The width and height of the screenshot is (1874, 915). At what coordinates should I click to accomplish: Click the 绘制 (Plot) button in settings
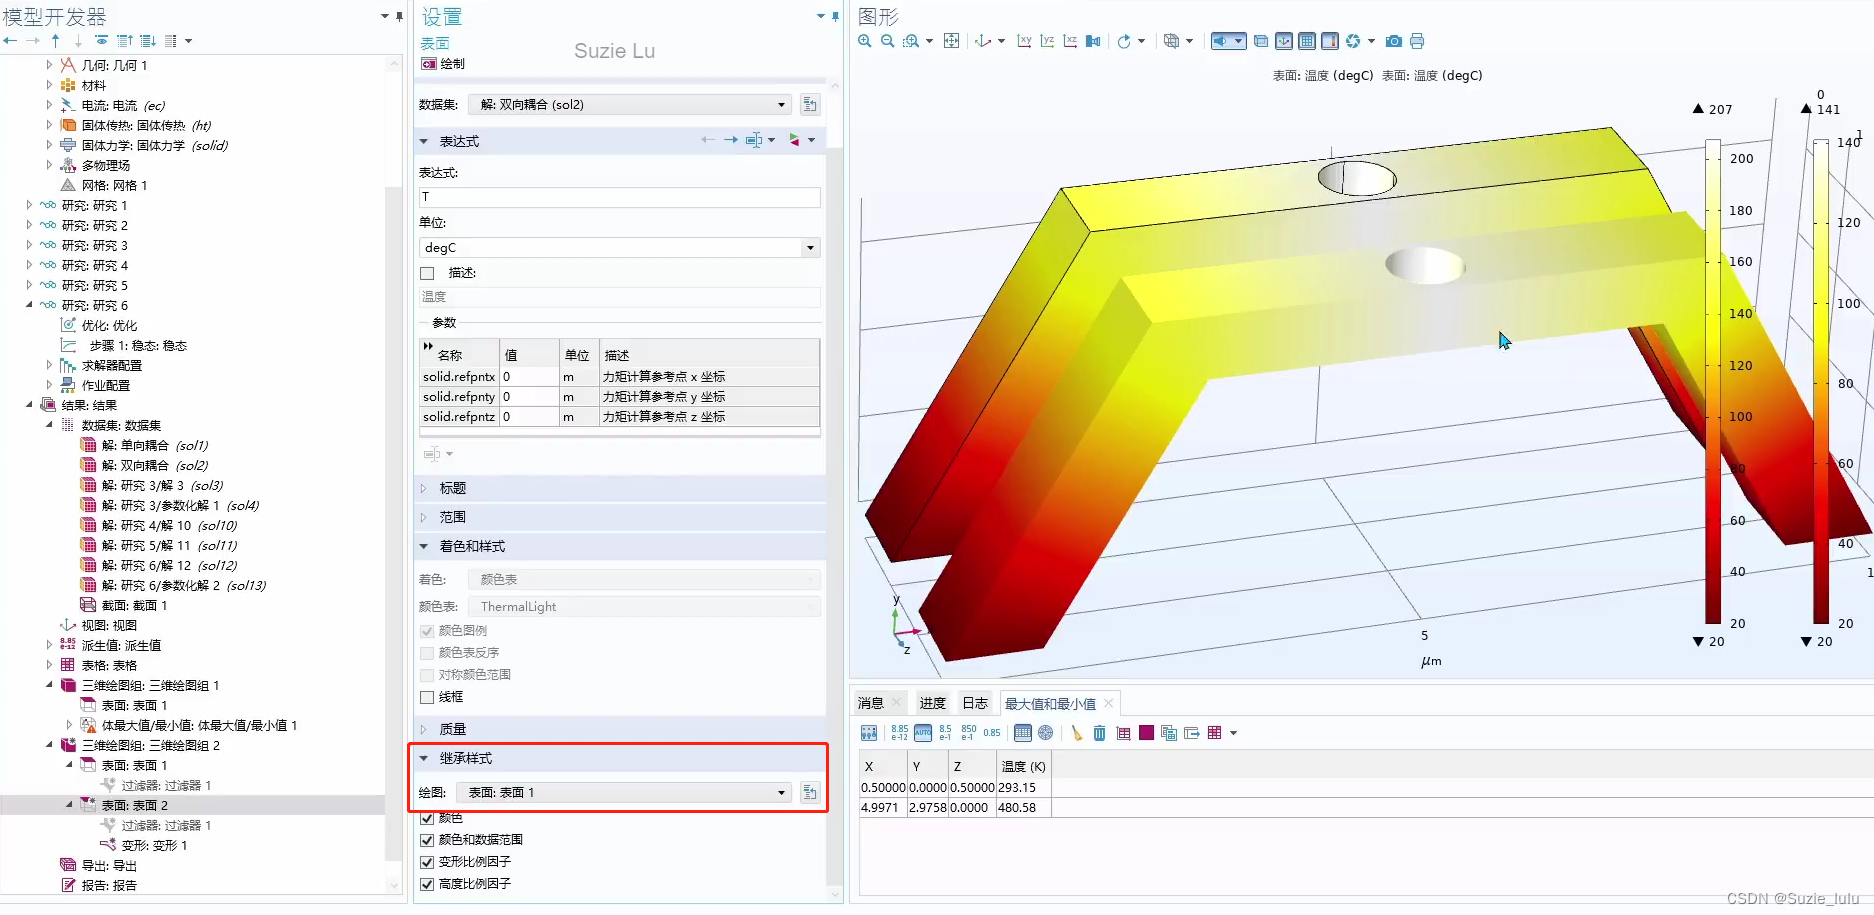pos(443,63)
